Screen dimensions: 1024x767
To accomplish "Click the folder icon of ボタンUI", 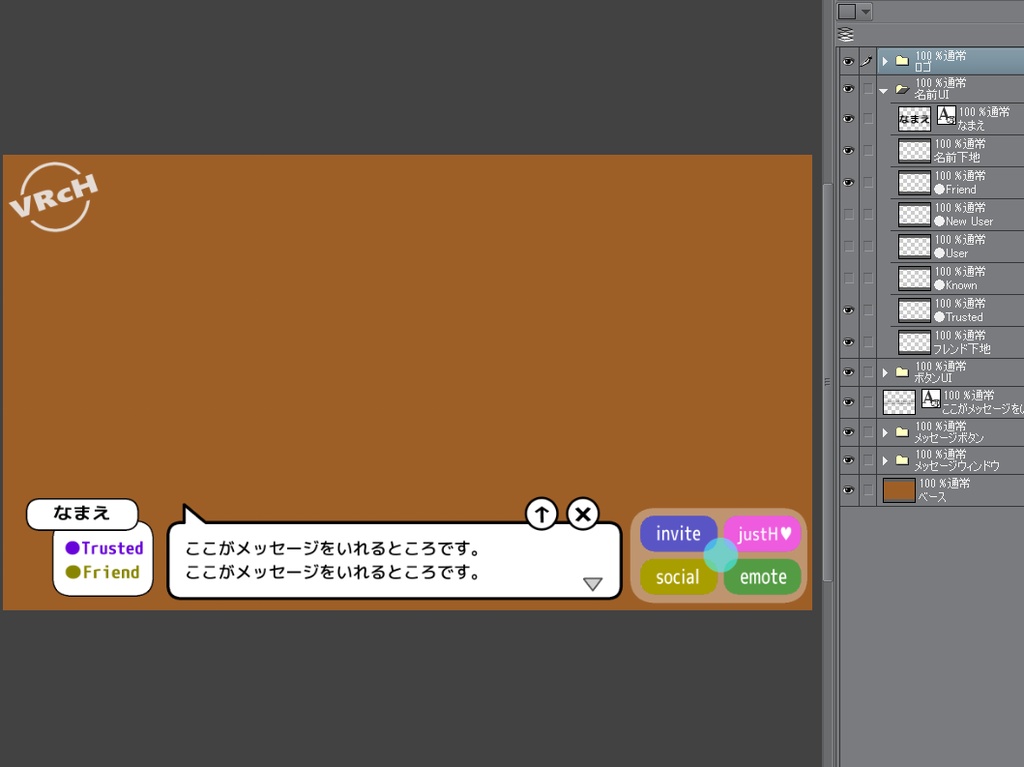I will pos(902,372).
